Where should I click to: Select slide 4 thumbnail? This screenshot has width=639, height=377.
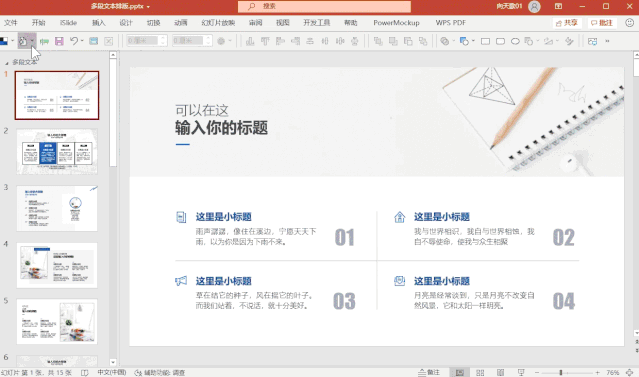(57, 265)
